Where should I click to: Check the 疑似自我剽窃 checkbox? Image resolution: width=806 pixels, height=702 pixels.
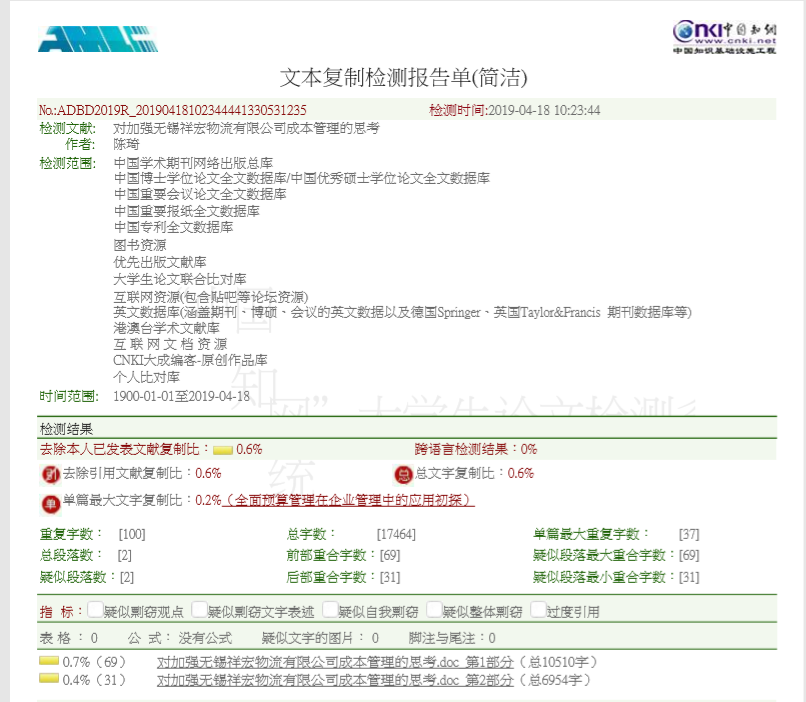tap(330, 609)
